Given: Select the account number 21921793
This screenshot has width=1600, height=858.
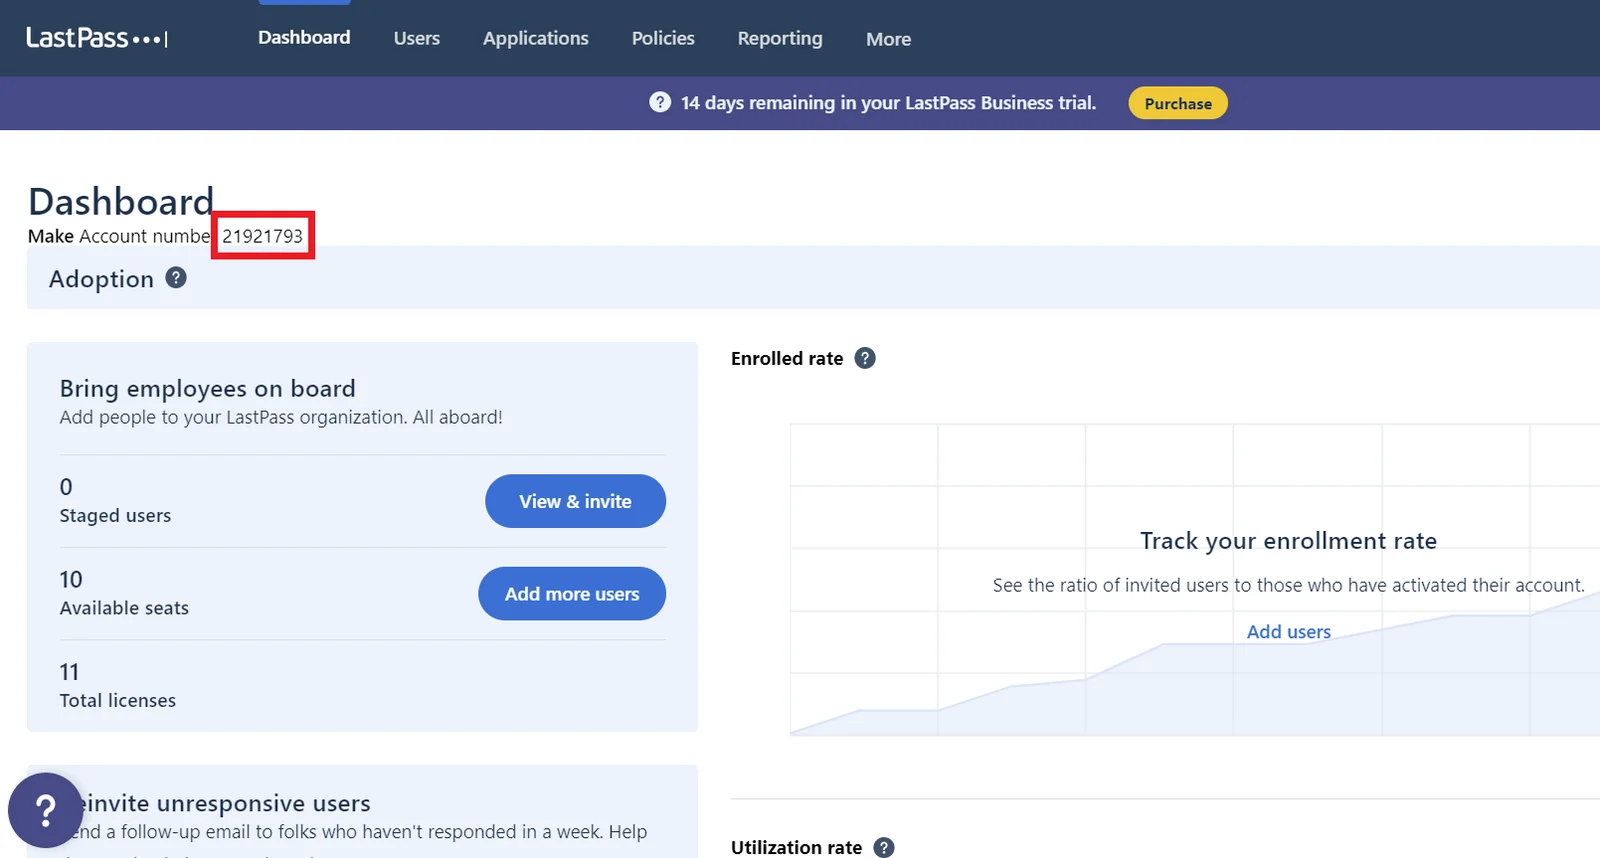Looking at the screenshot, I should click(263, 236).
